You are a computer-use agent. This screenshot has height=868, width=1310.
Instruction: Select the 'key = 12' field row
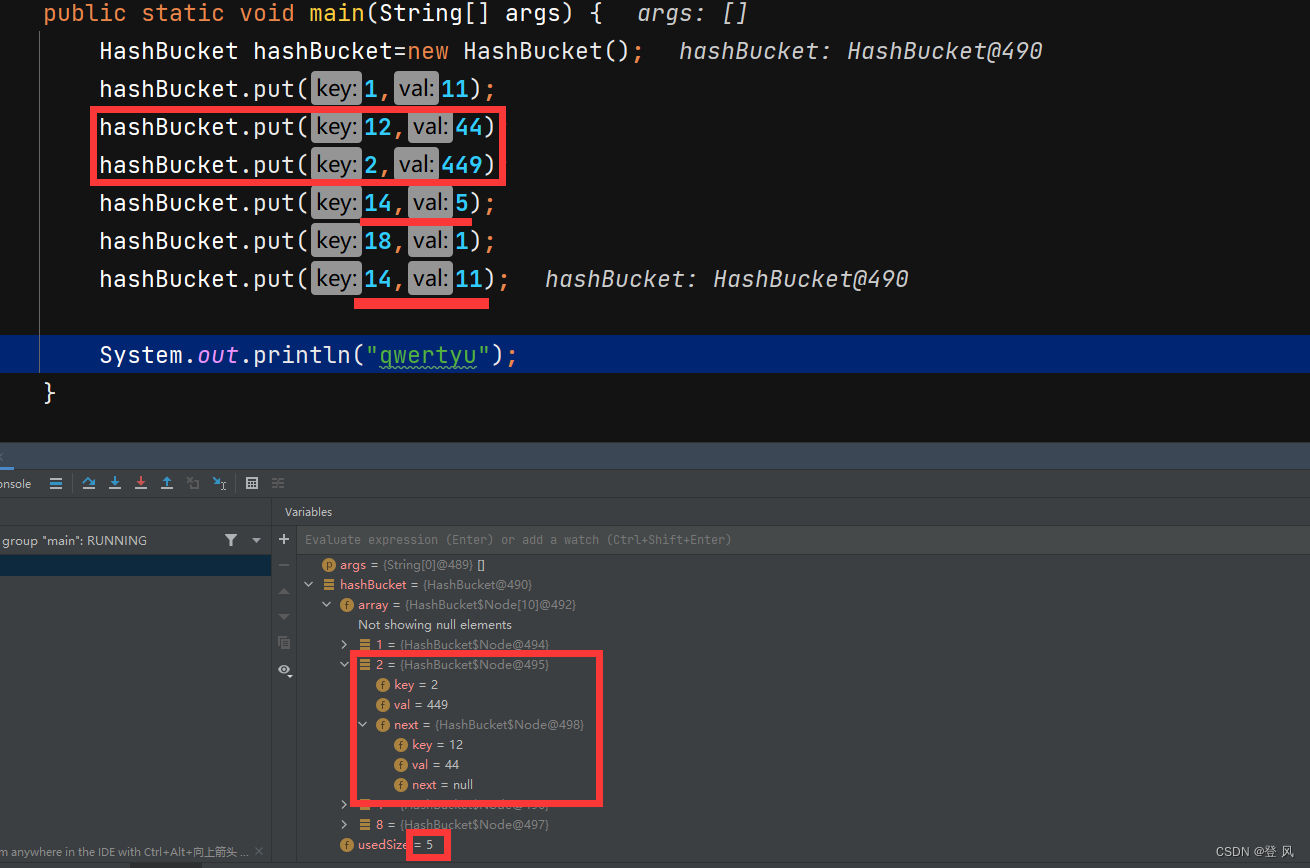click(x=805, y=745)
